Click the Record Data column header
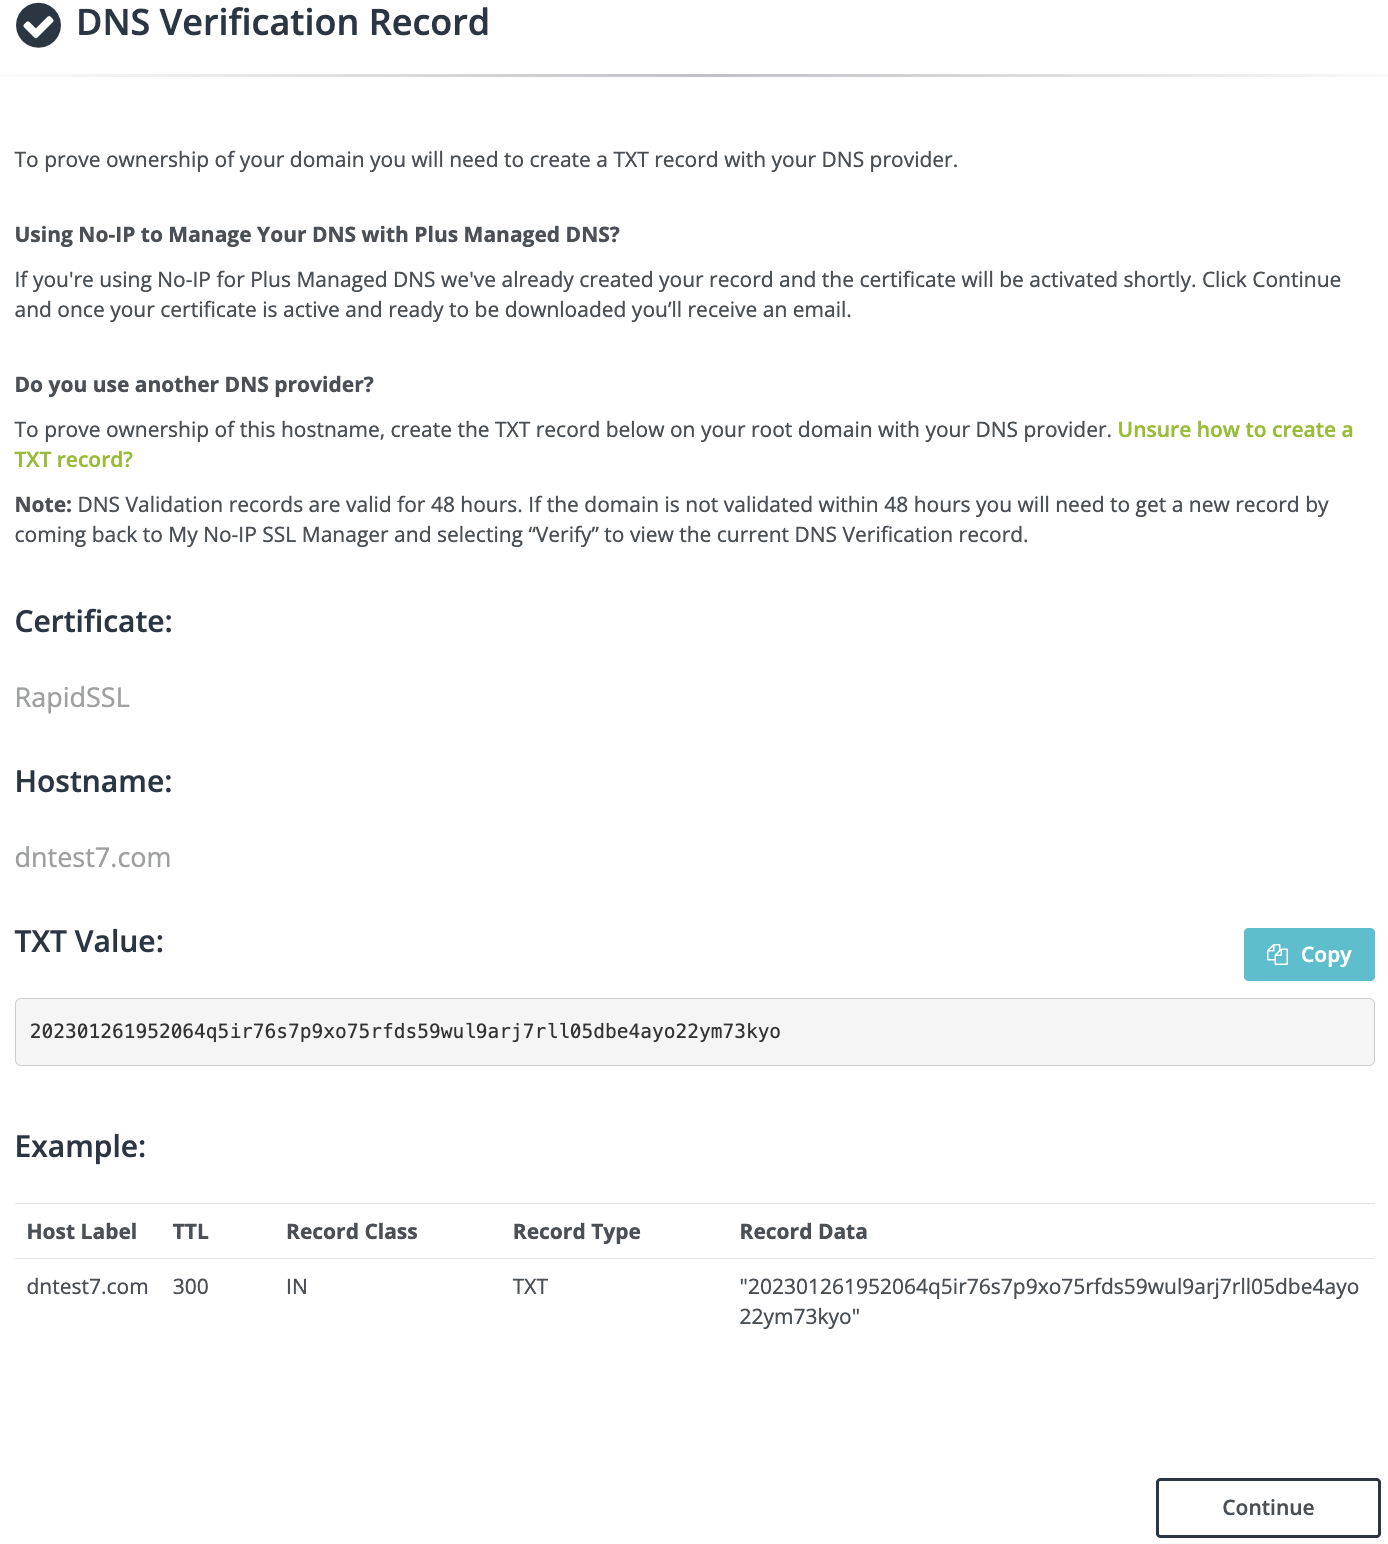 (803, 1231)
